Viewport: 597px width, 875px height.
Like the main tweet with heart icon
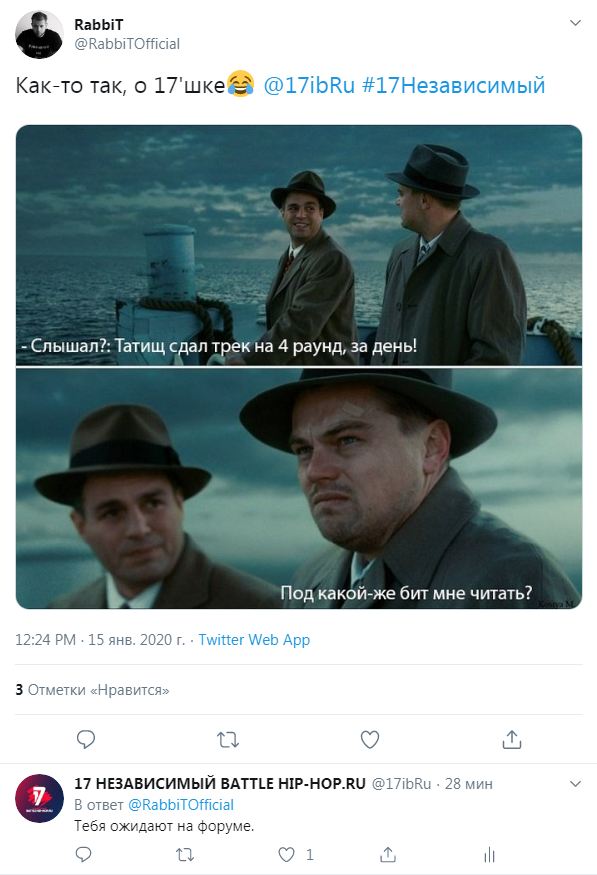tap(369, 739)
